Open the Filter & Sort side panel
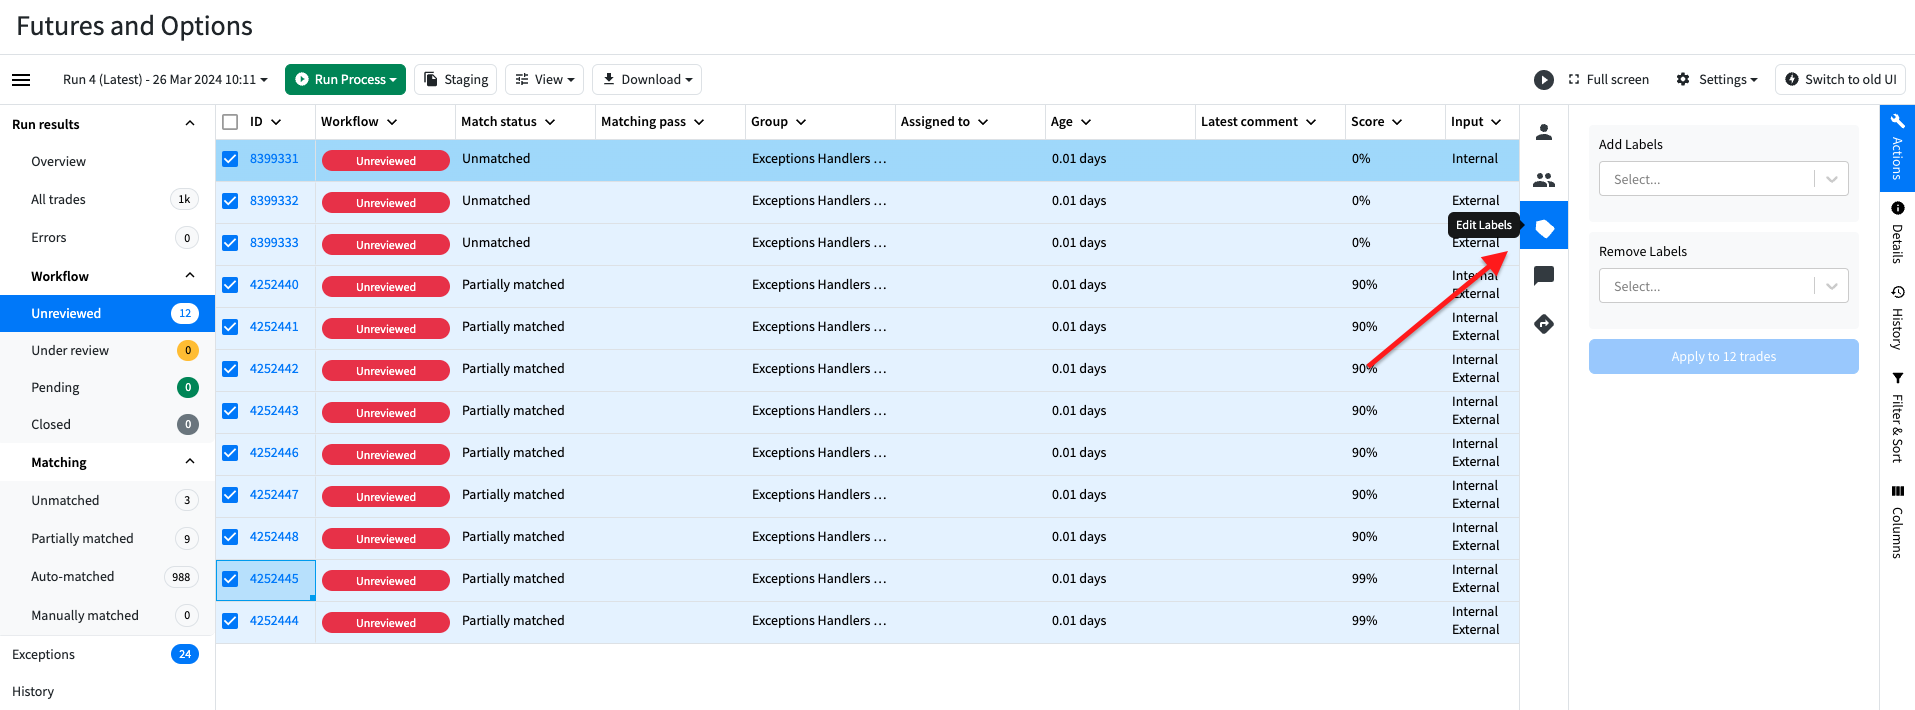This screenshot has width=1915, height=710. pyautogui.click(x=1897, y=417)
